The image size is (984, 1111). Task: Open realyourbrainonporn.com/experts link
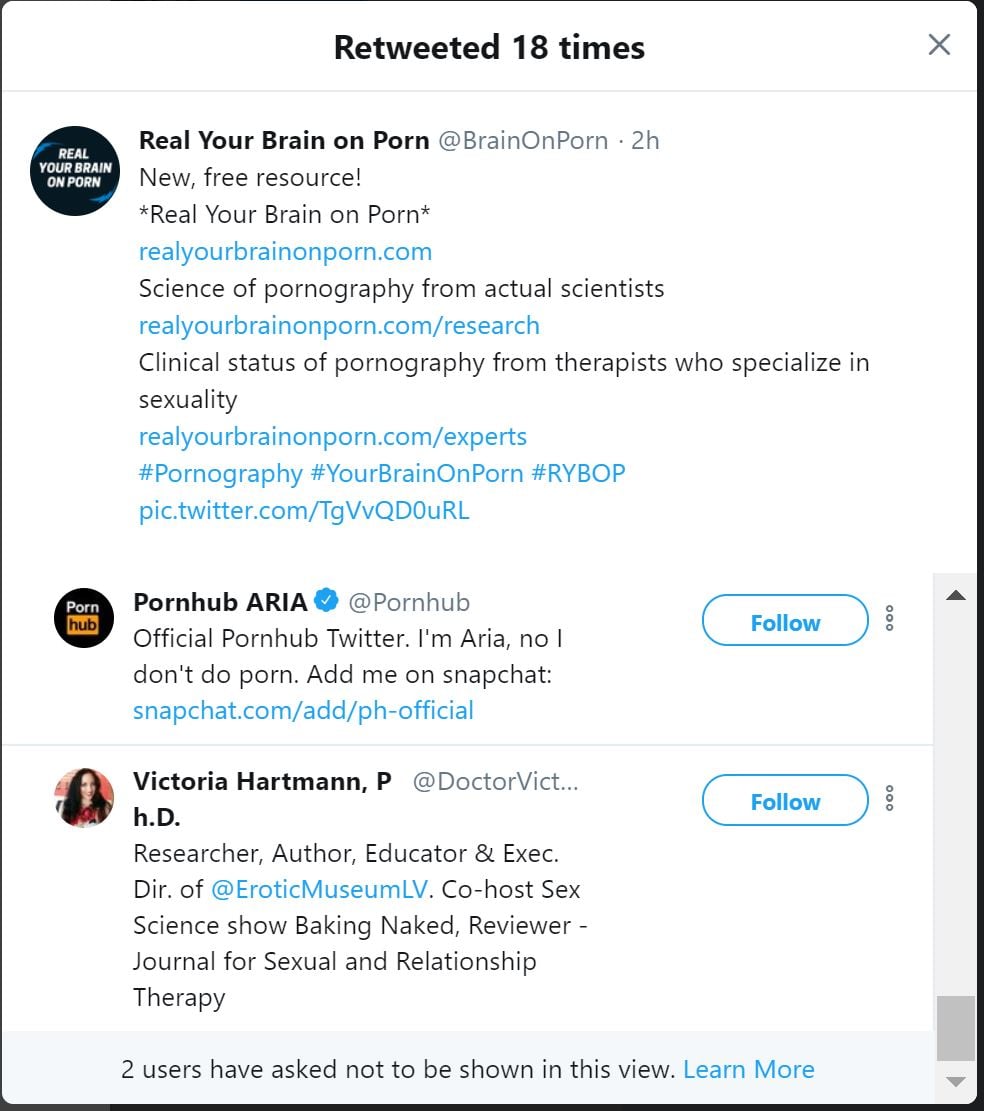pos(332,436)
